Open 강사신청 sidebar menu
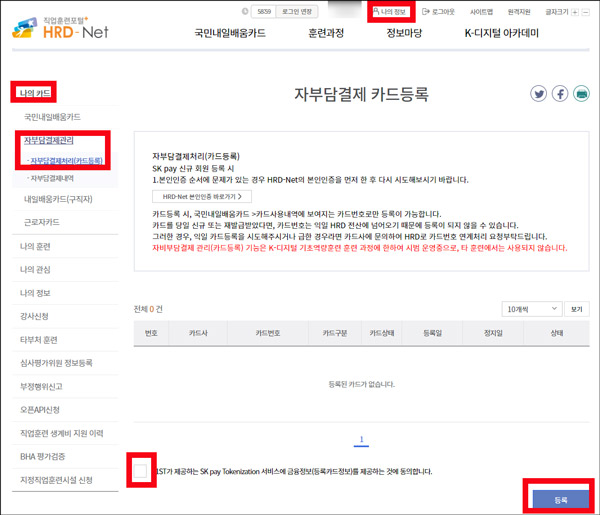 click(x=34, y=316)
